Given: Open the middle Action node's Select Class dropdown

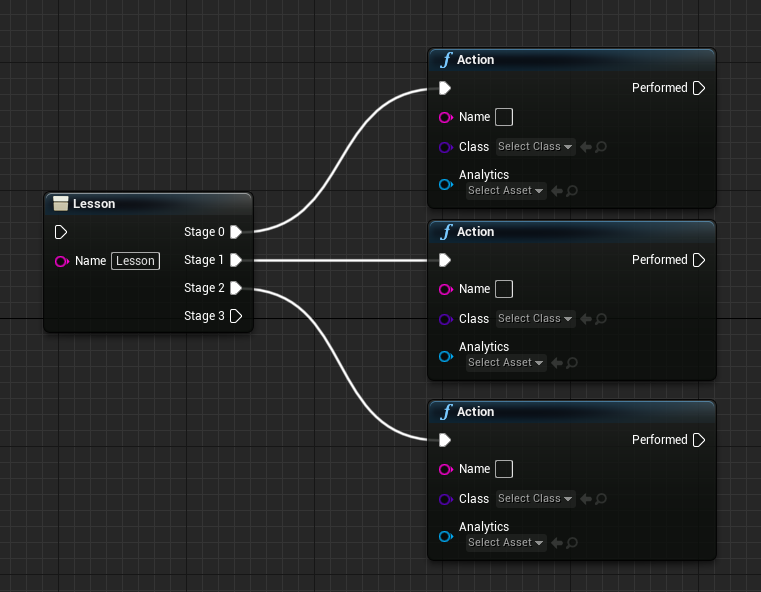Looking at the screenshot, I should point(535,319).
